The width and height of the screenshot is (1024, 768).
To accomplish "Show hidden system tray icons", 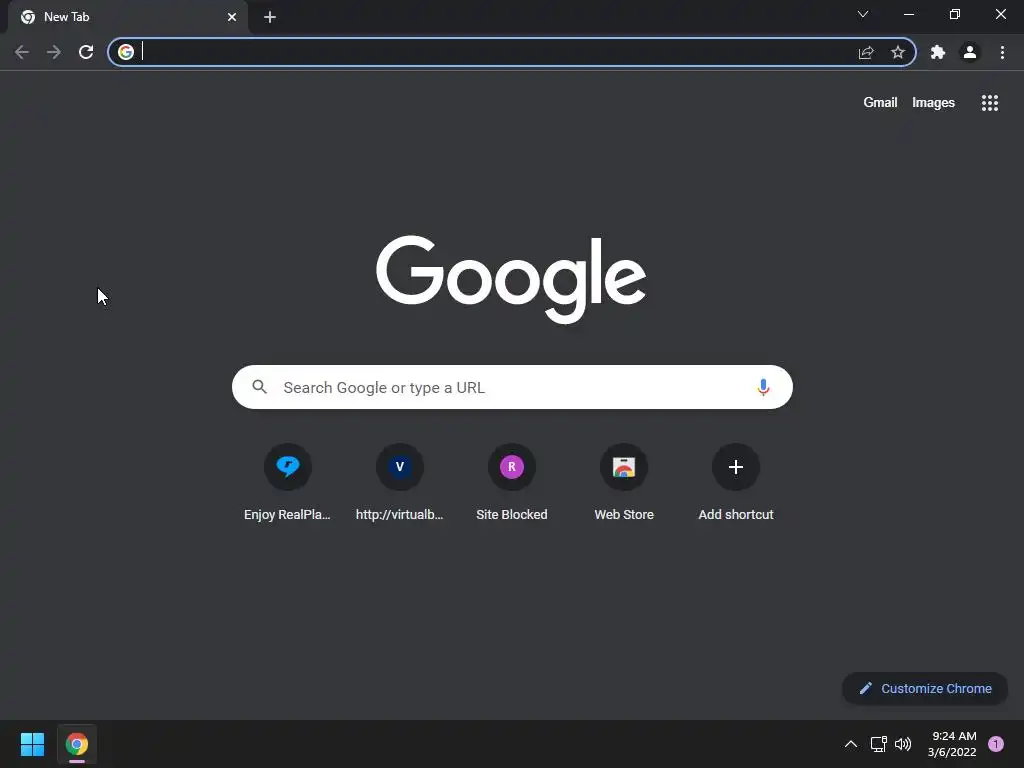I will (x=851, y=744).
